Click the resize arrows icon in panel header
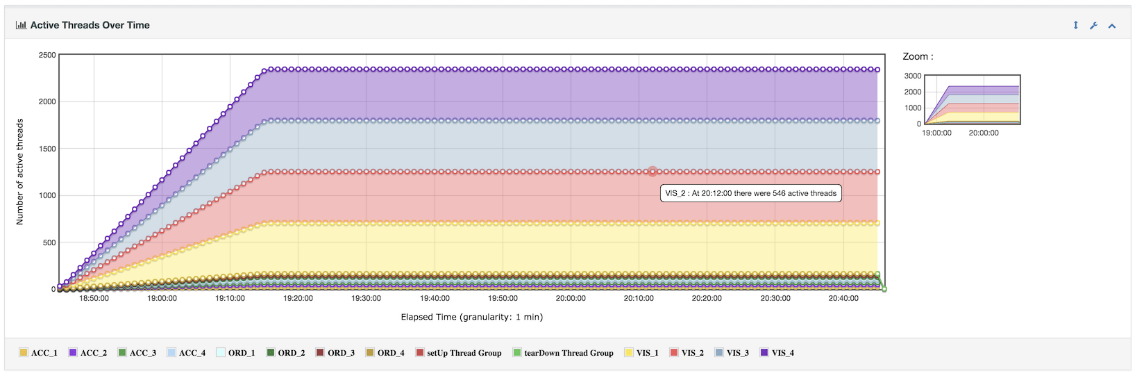Image resolution: width=1137 pixels, height=378 pixels. pyautogui.click(x=1076, y=25)
